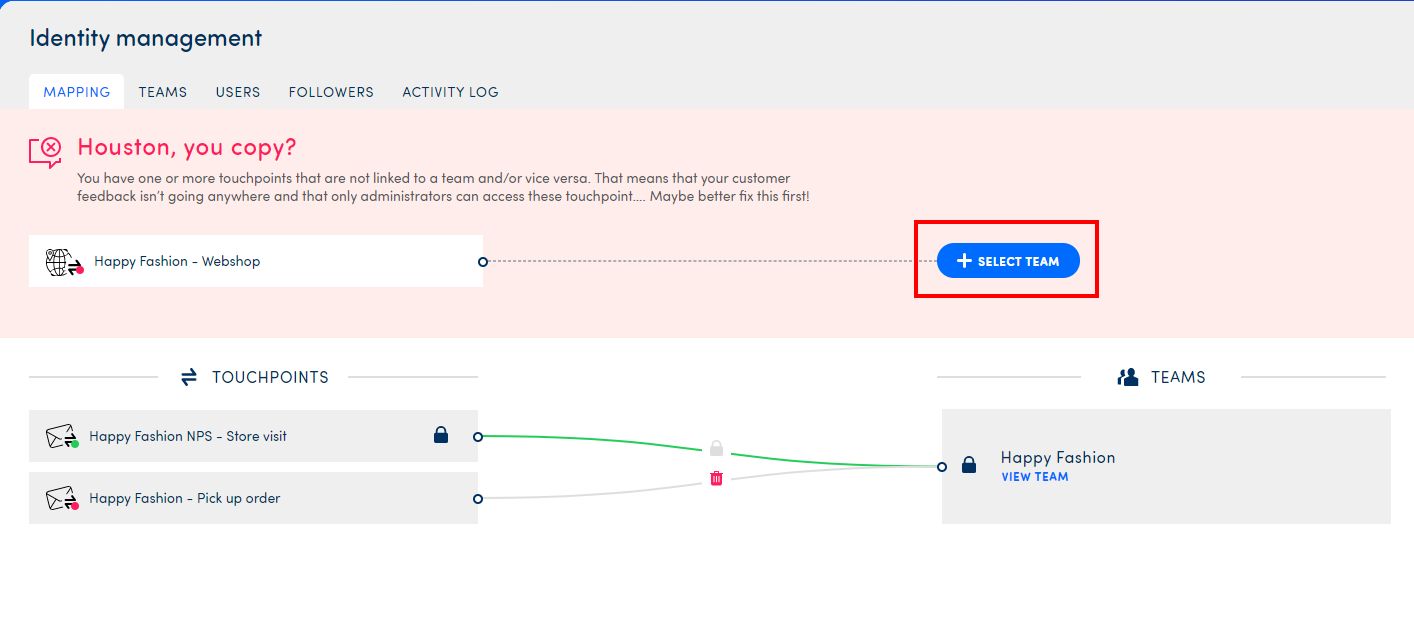Go to the Users tab

coord(238,92)
